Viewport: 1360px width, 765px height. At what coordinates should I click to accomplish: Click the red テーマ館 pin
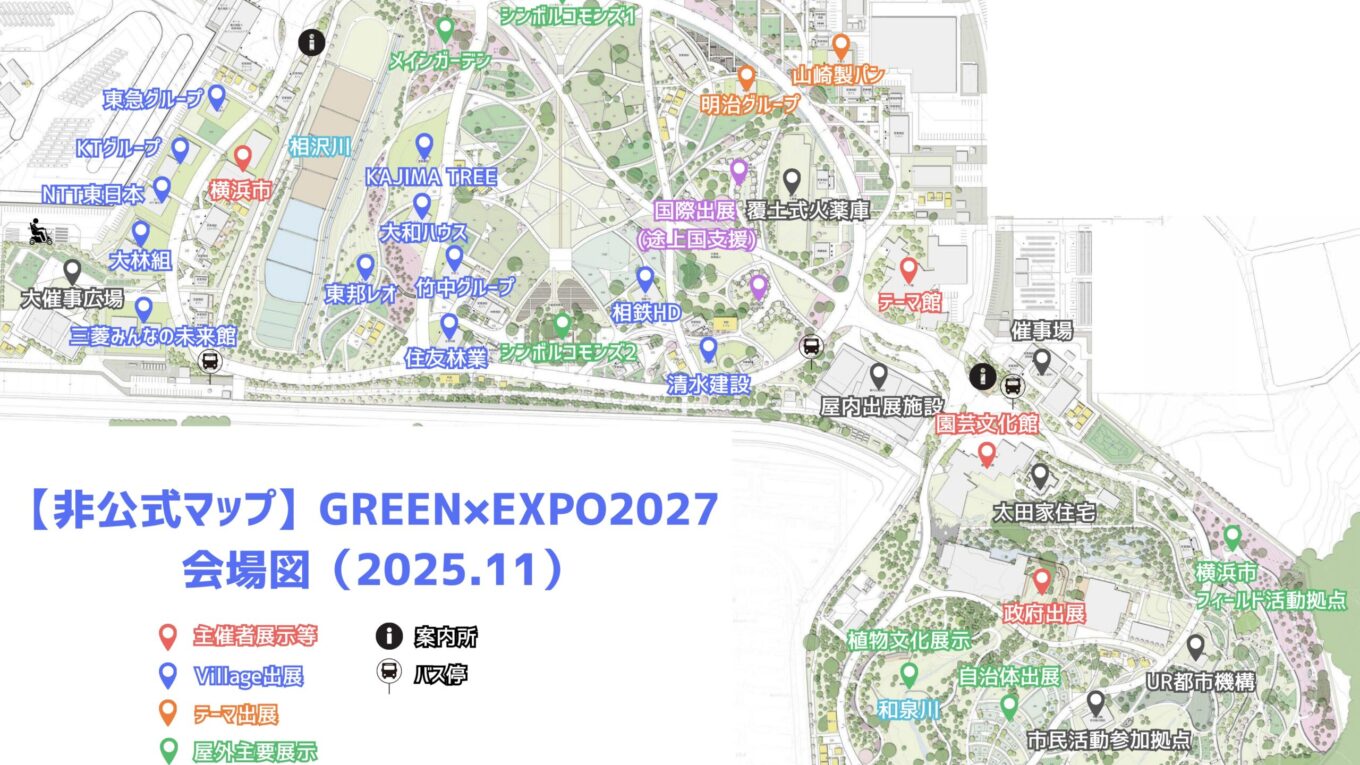pos(908,270)
